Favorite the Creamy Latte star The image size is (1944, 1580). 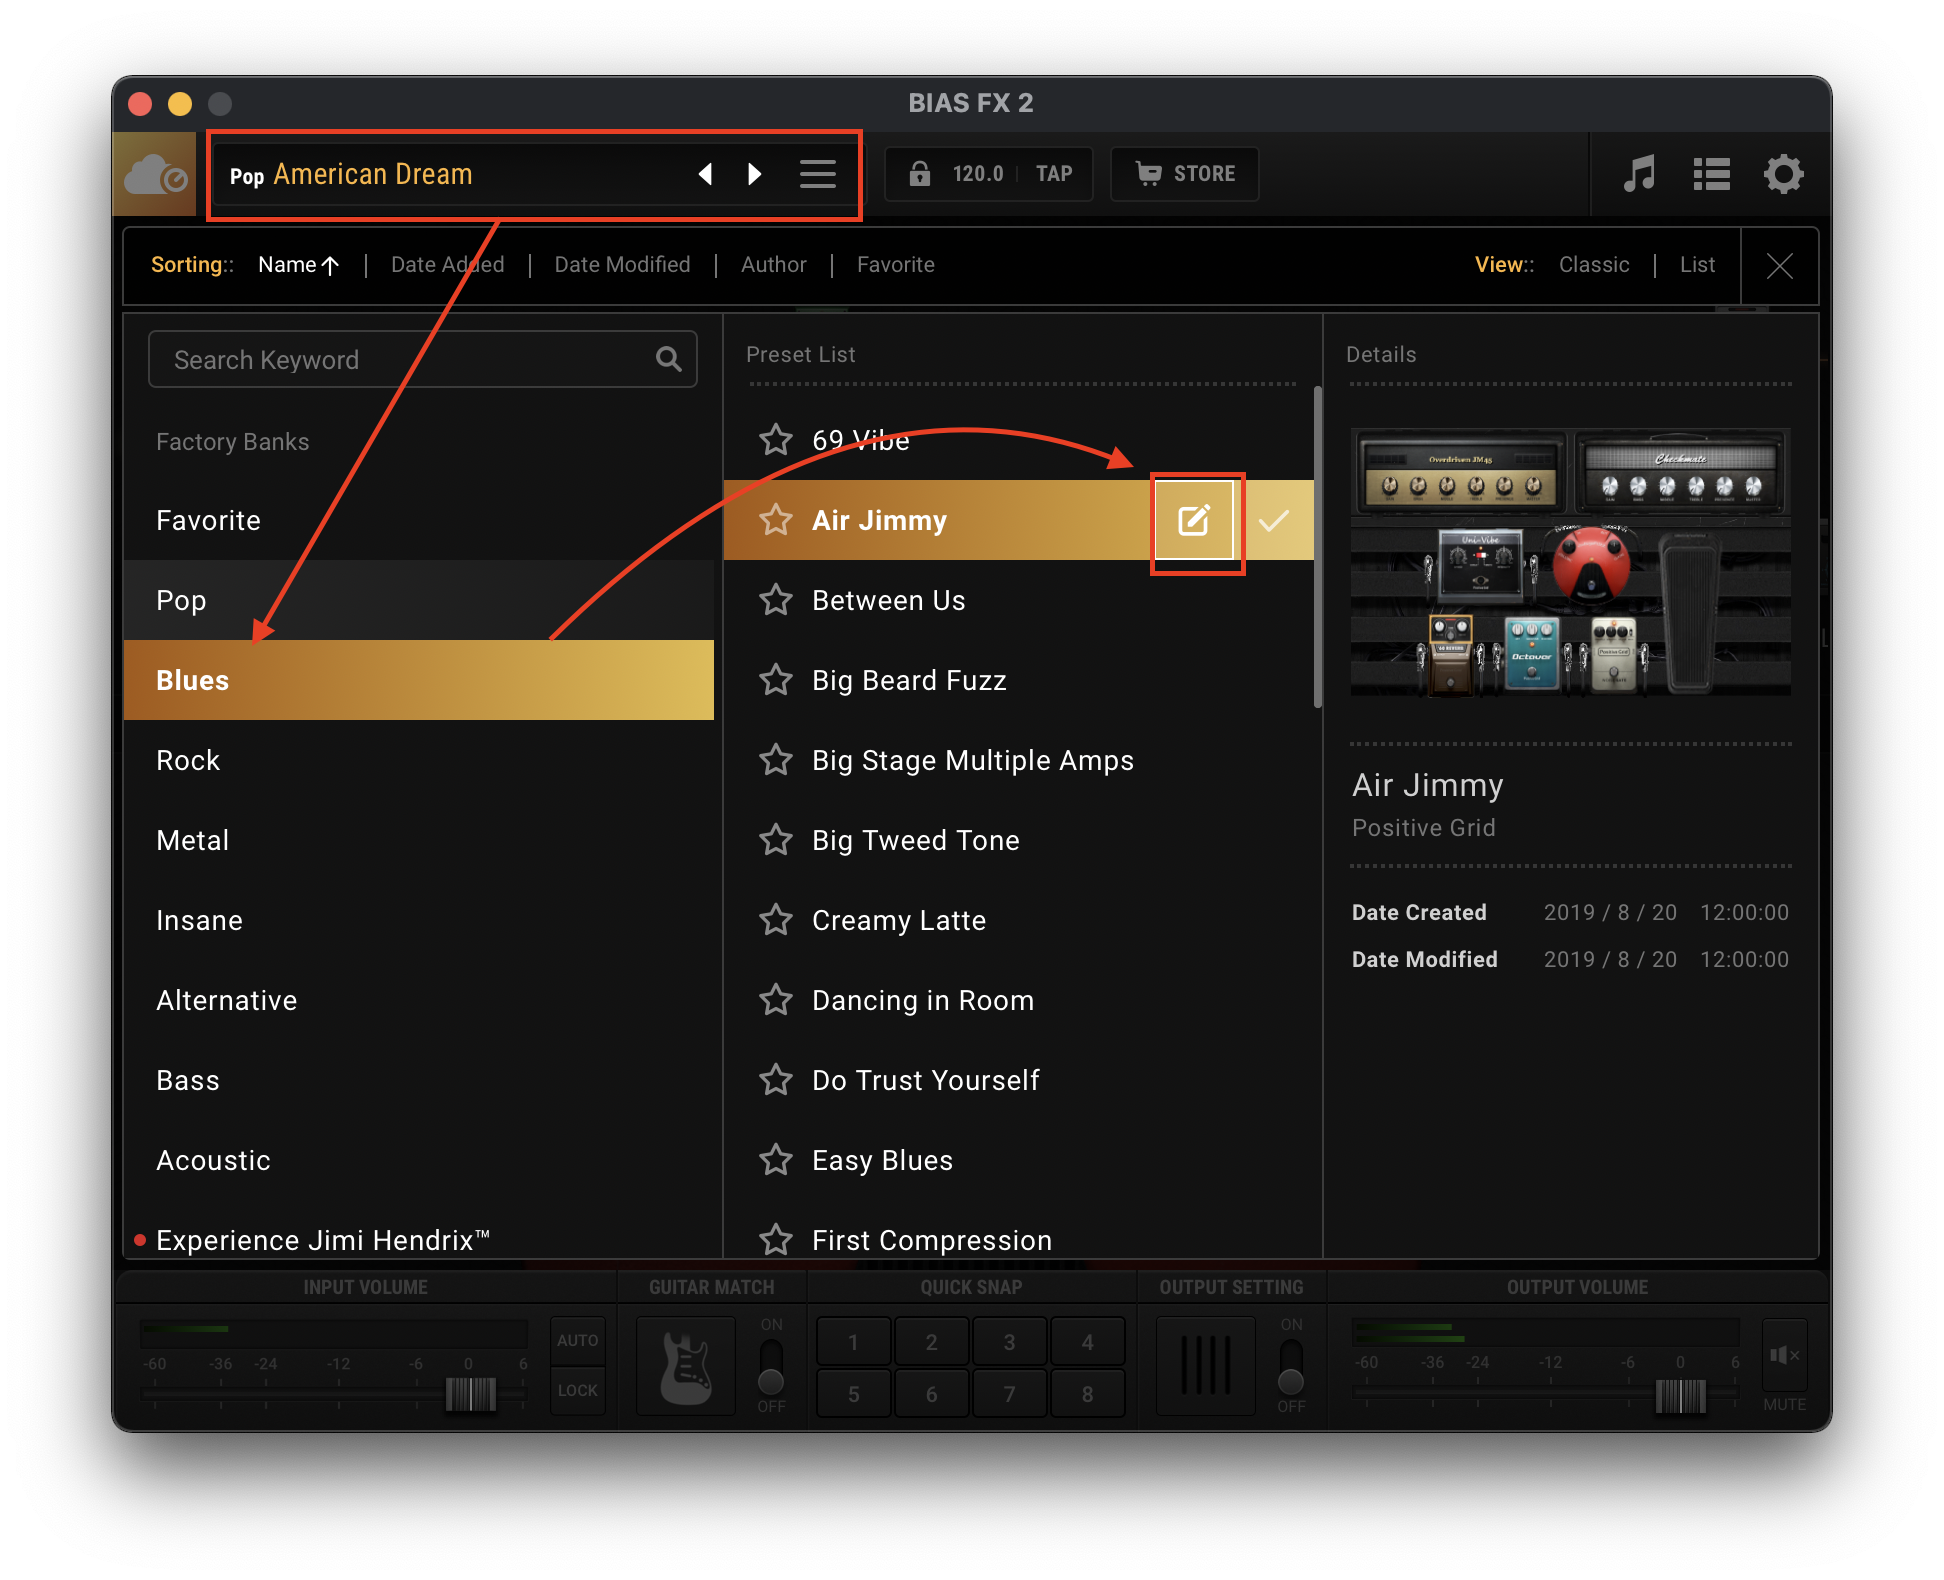pos(776,920)
